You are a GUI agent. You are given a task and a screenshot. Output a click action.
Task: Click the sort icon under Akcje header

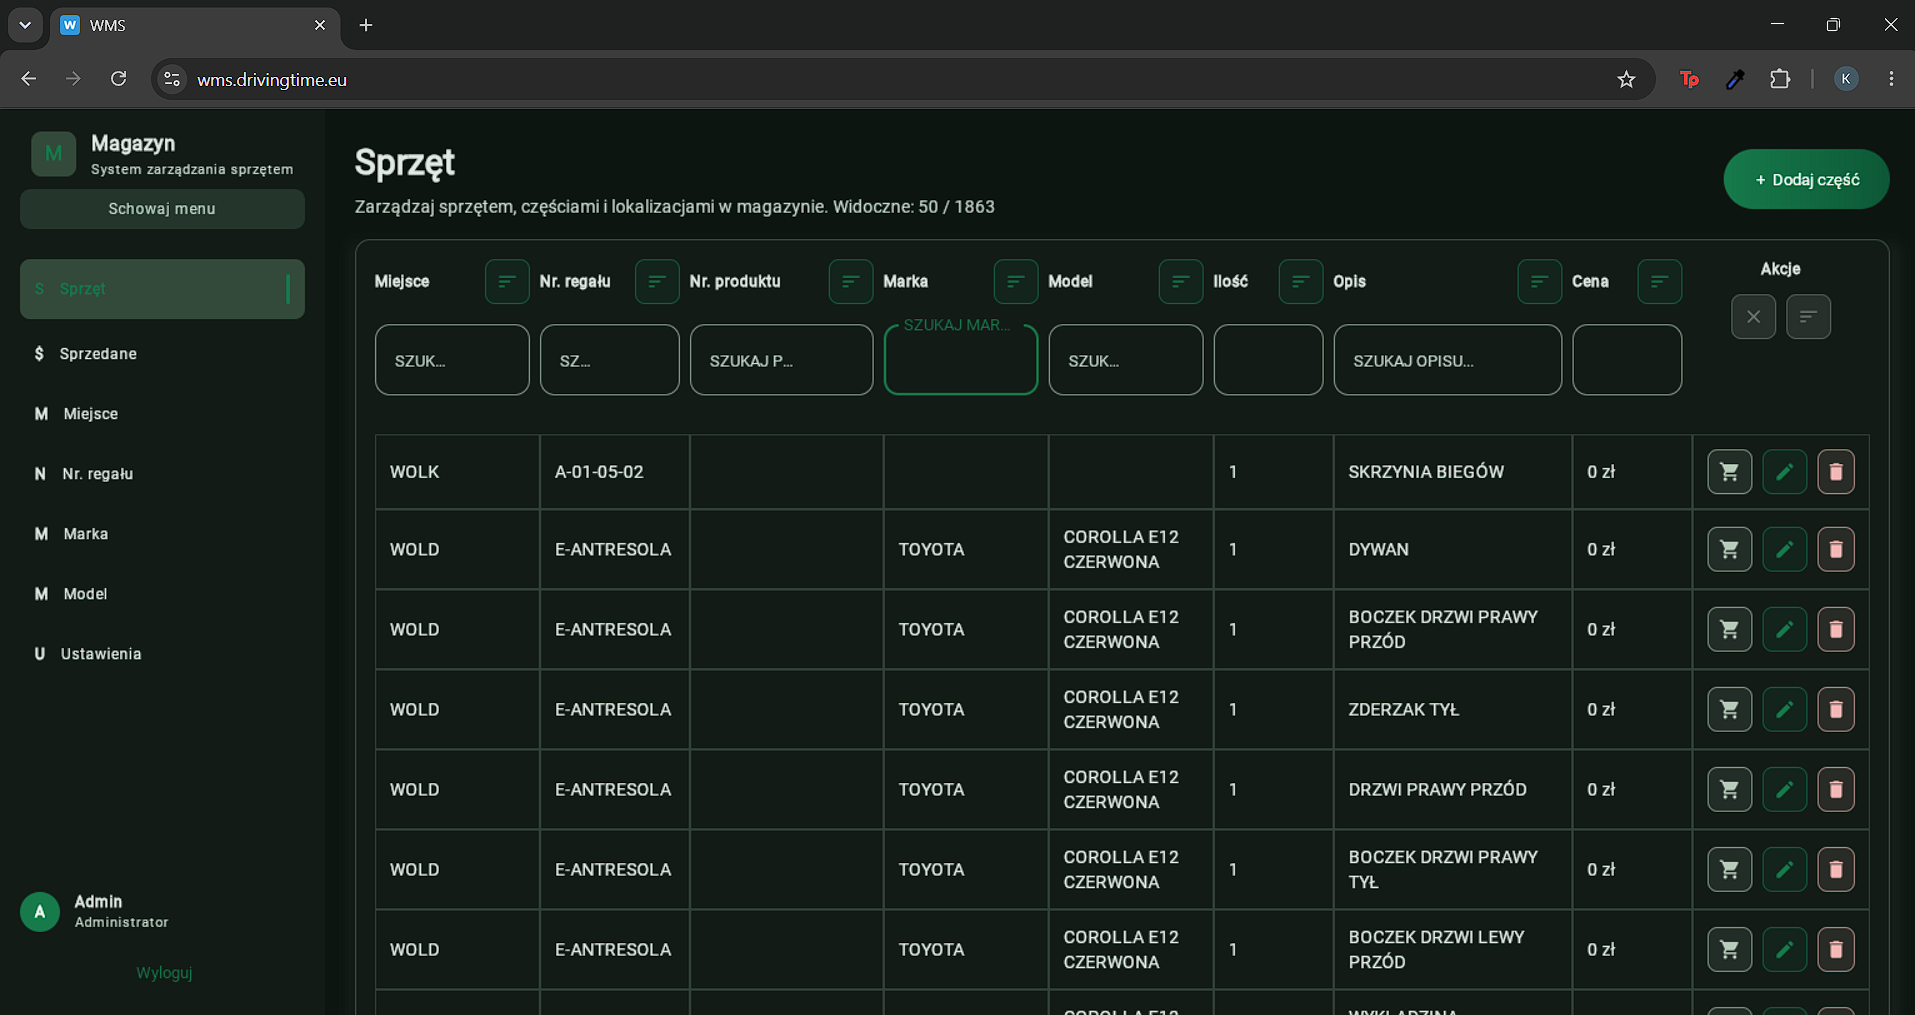[x=1808, y=317]
